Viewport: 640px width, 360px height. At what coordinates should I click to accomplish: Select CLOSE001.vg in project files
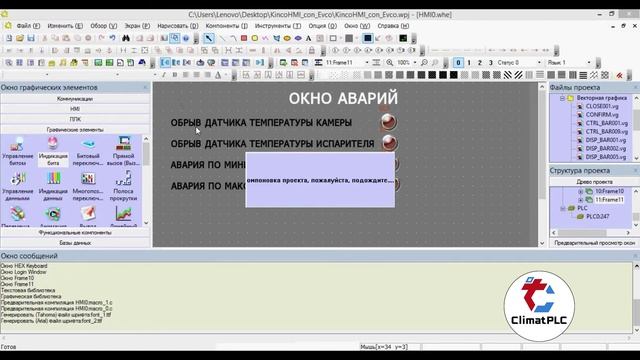coord(602,106)
